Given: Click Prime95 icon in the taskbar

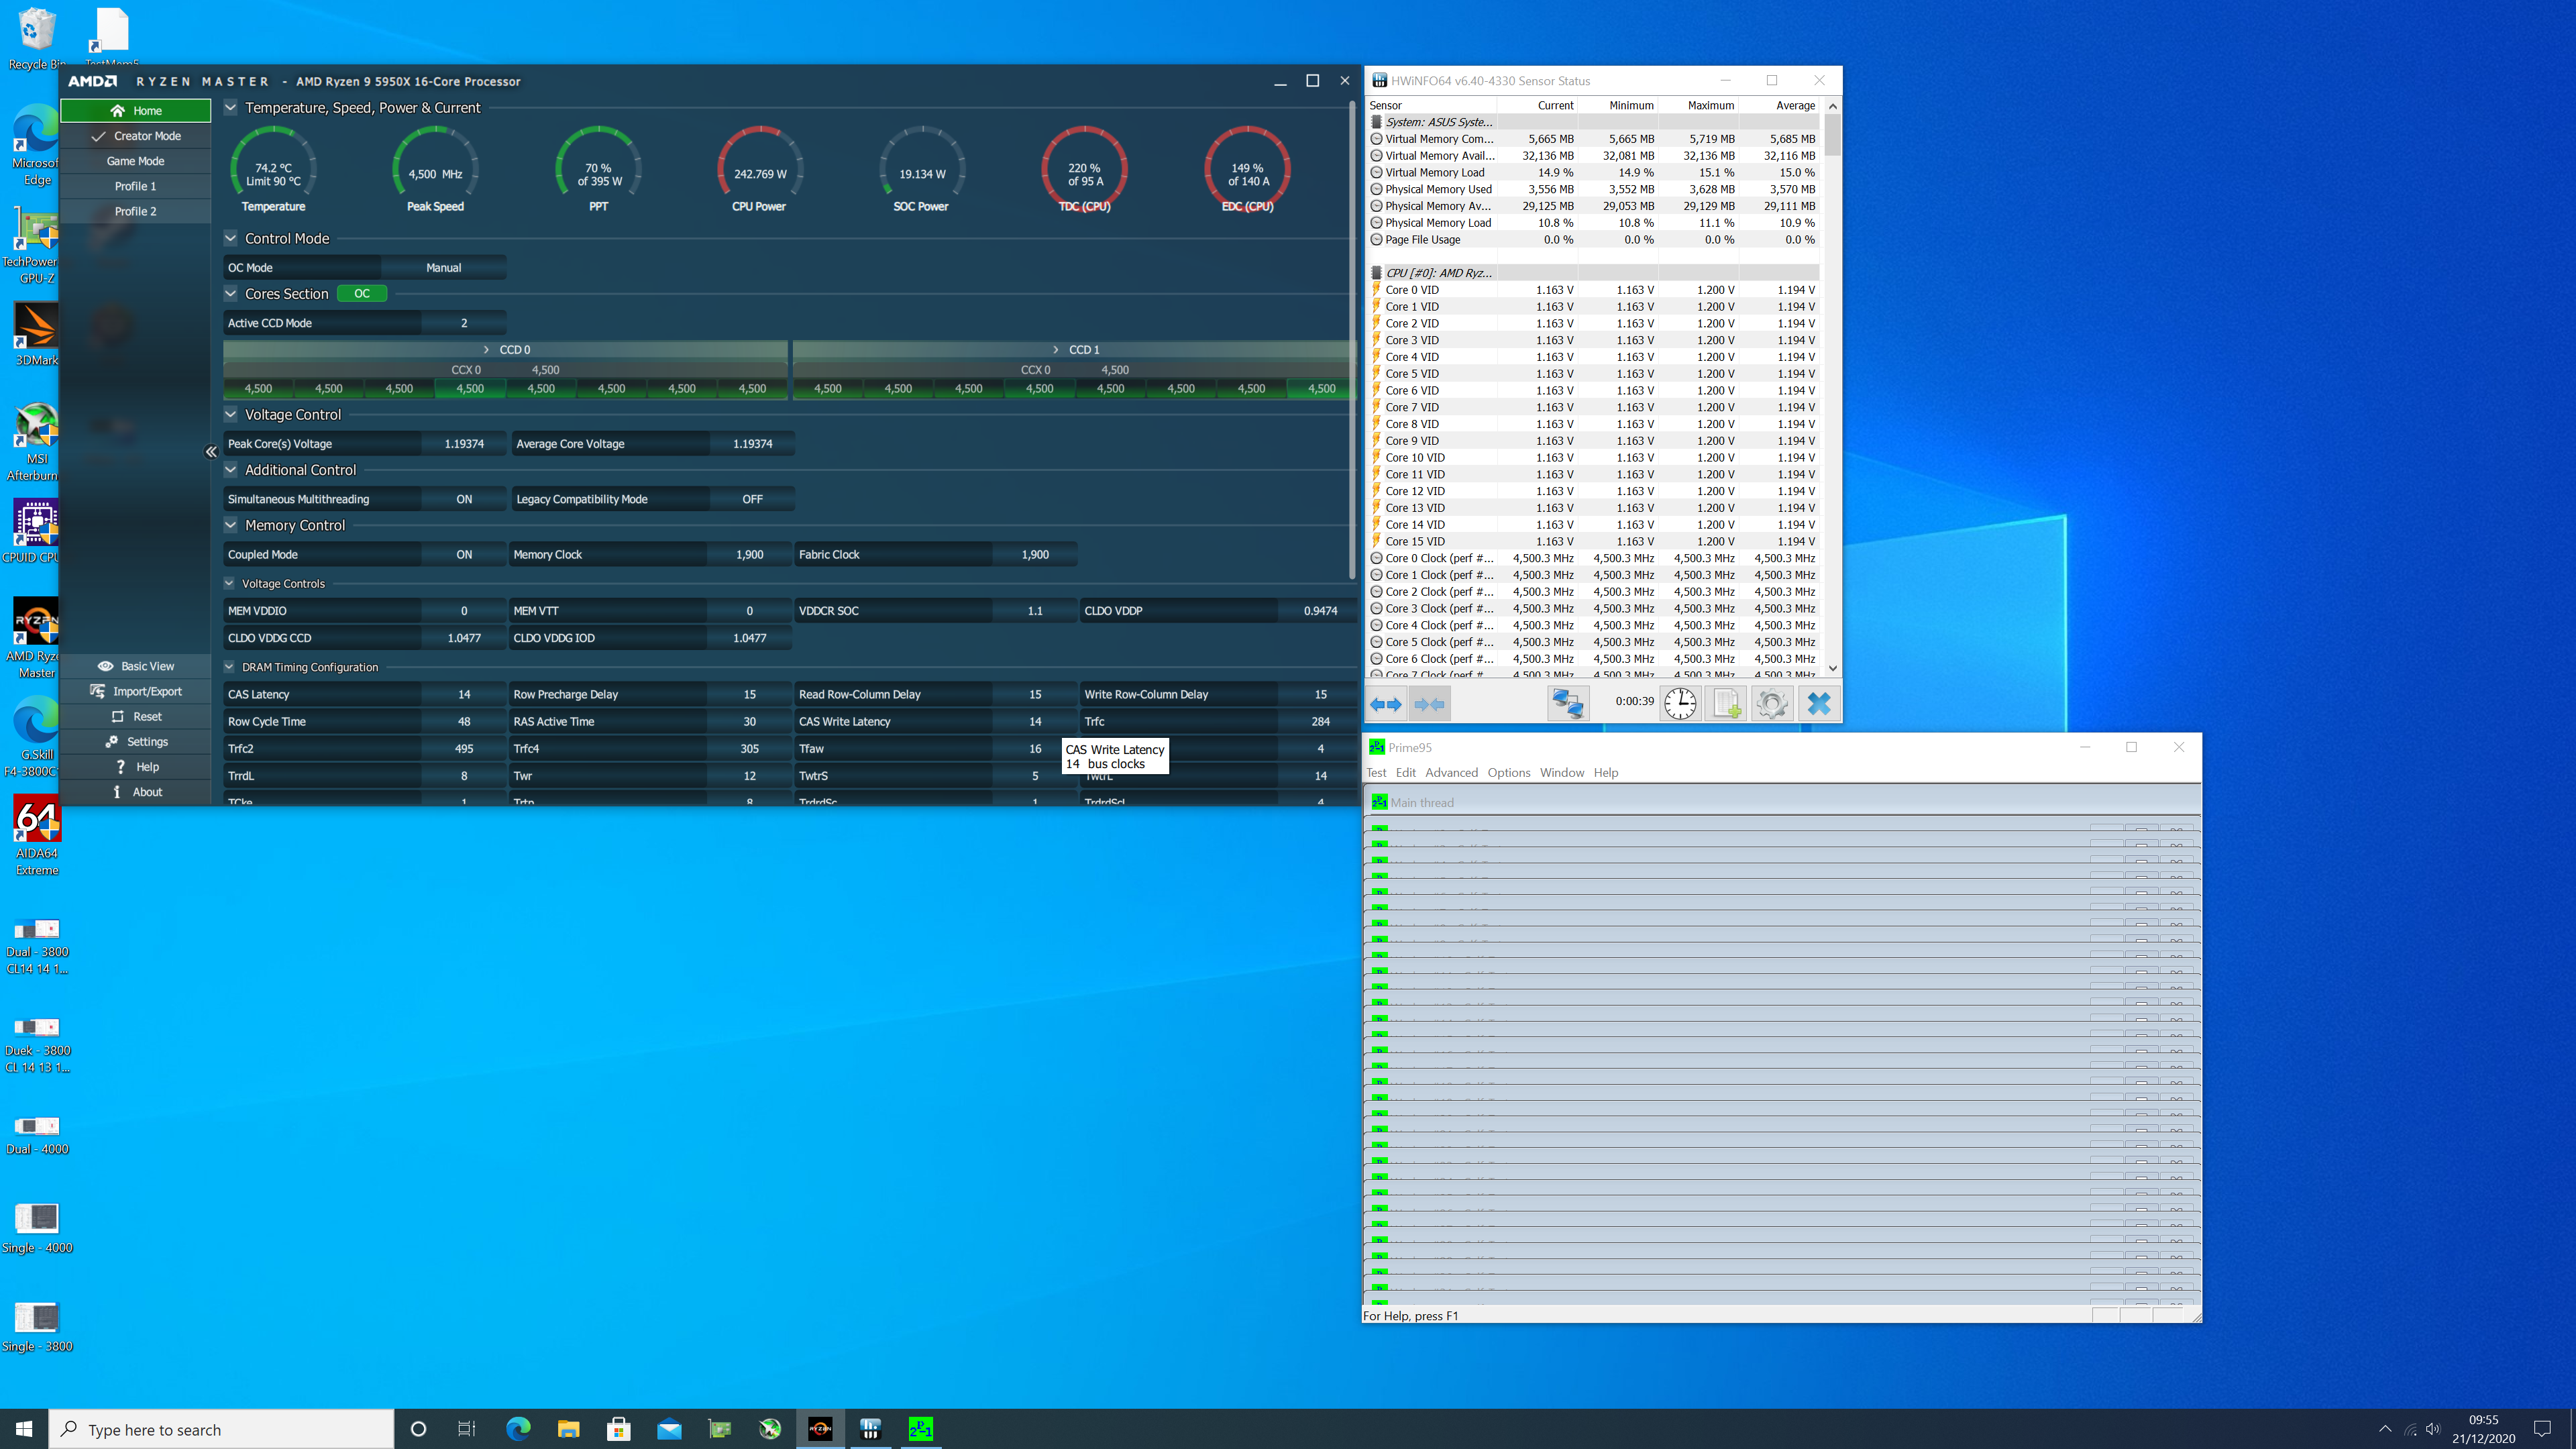Looking at the screenshot, I should pos(921,1429).
